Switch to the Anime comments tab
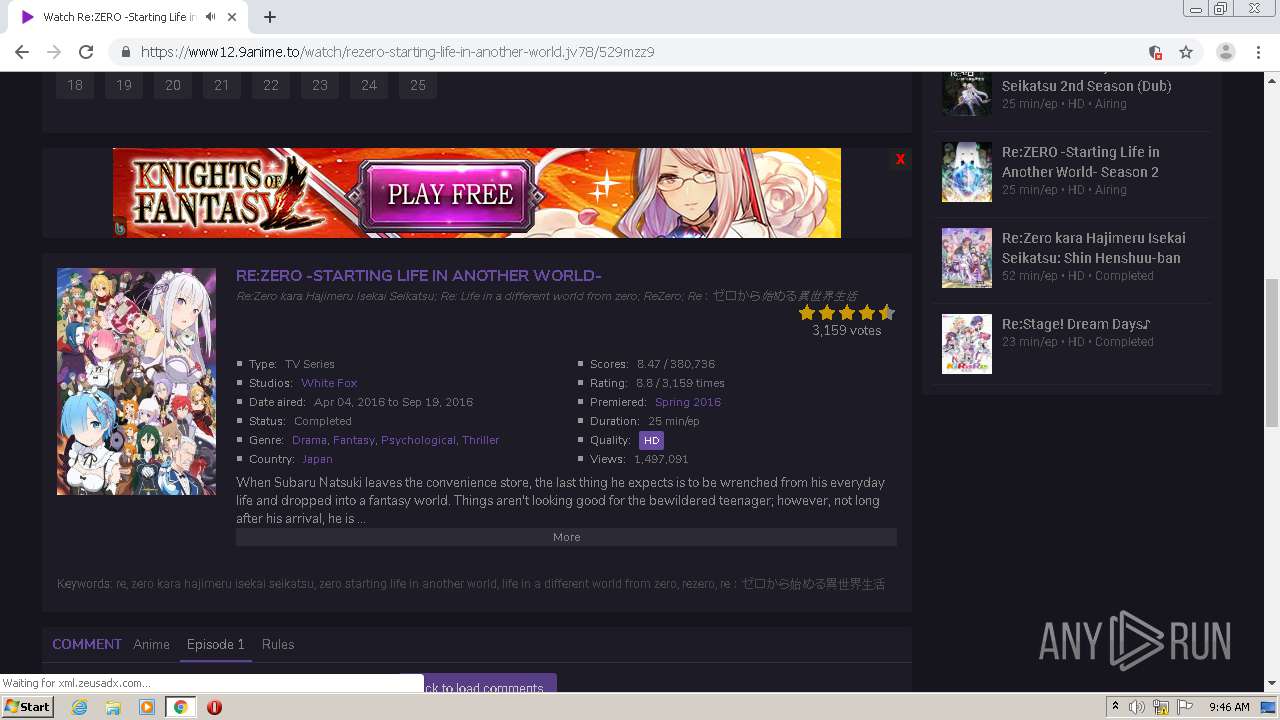Screen dimensions: 1280x720 (x=152, y=645)
